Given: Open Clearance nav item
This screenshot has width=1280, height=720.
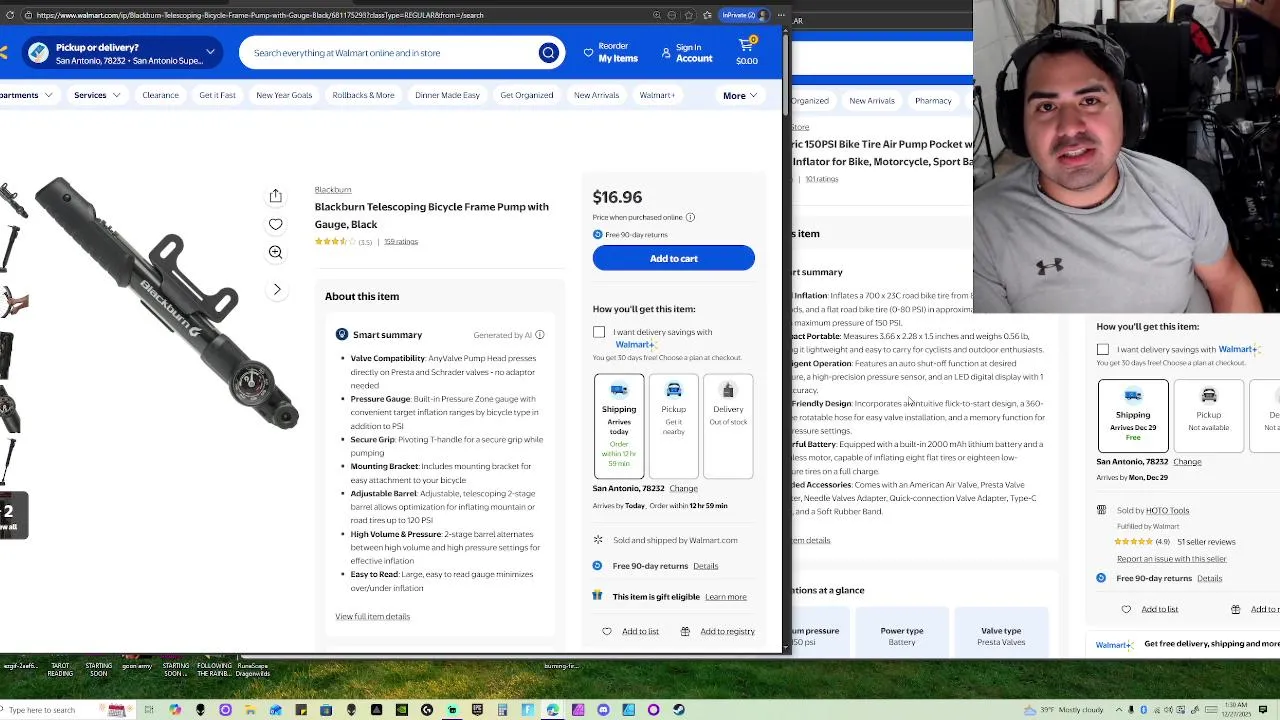Looking at the screenshot, I should click(160, 95).
